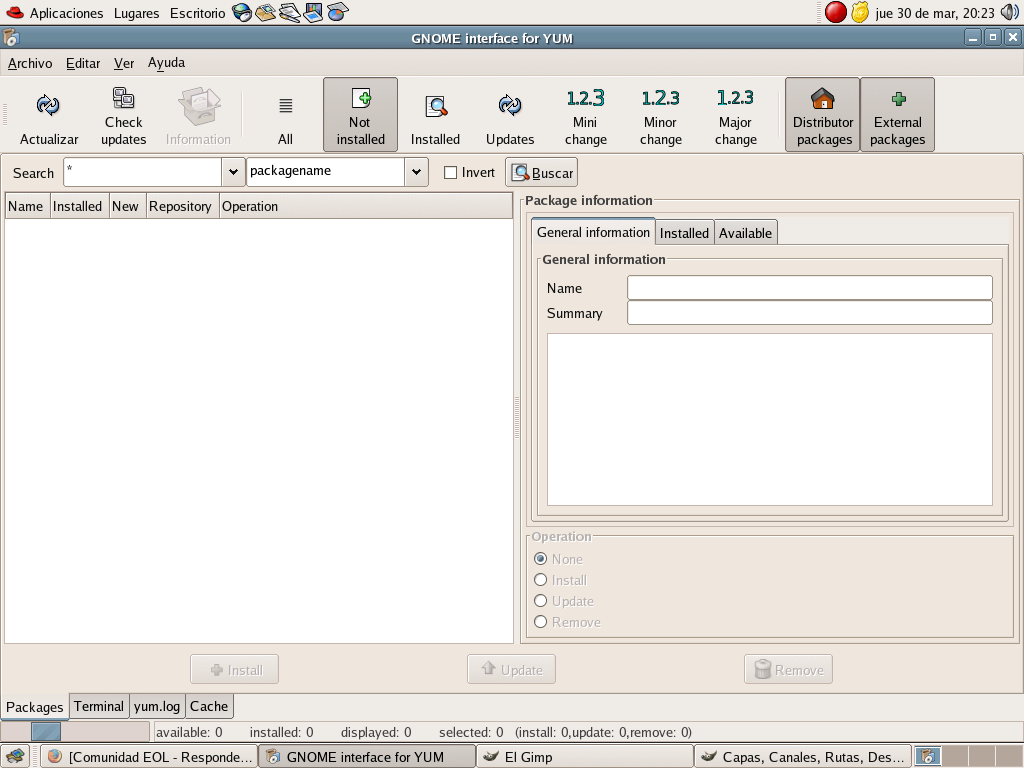This screenshot has height=768, width=1024.
Task: Choose the Minor change filter
Action: tap(660, 116)
